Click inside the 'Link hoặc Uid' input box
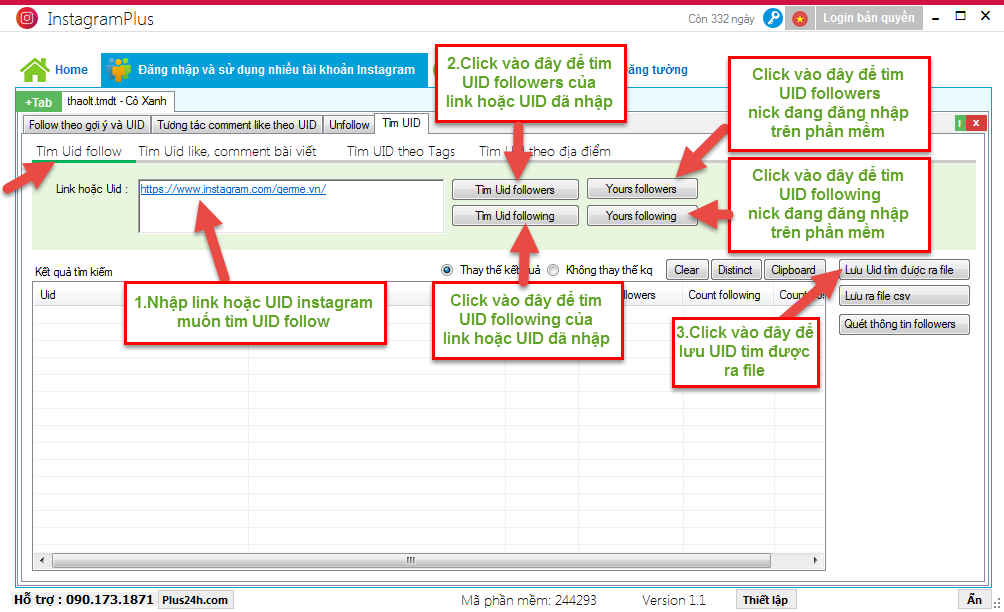This screenshot has height=612, width=1004. 291,206
